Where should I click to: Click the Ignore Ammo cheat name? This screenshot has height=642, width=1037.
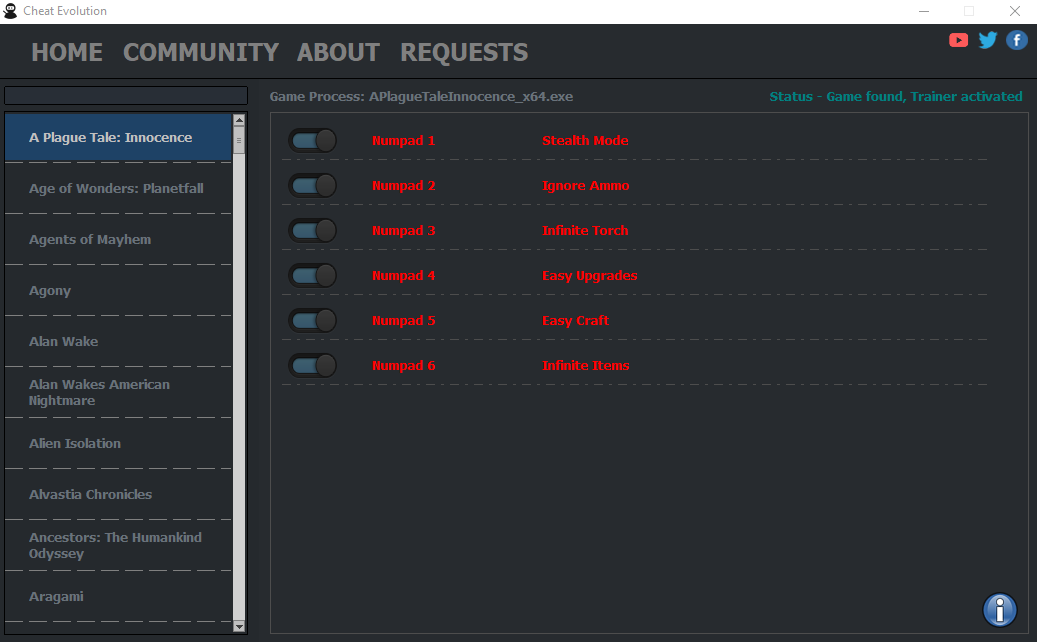tap(586, 185)
